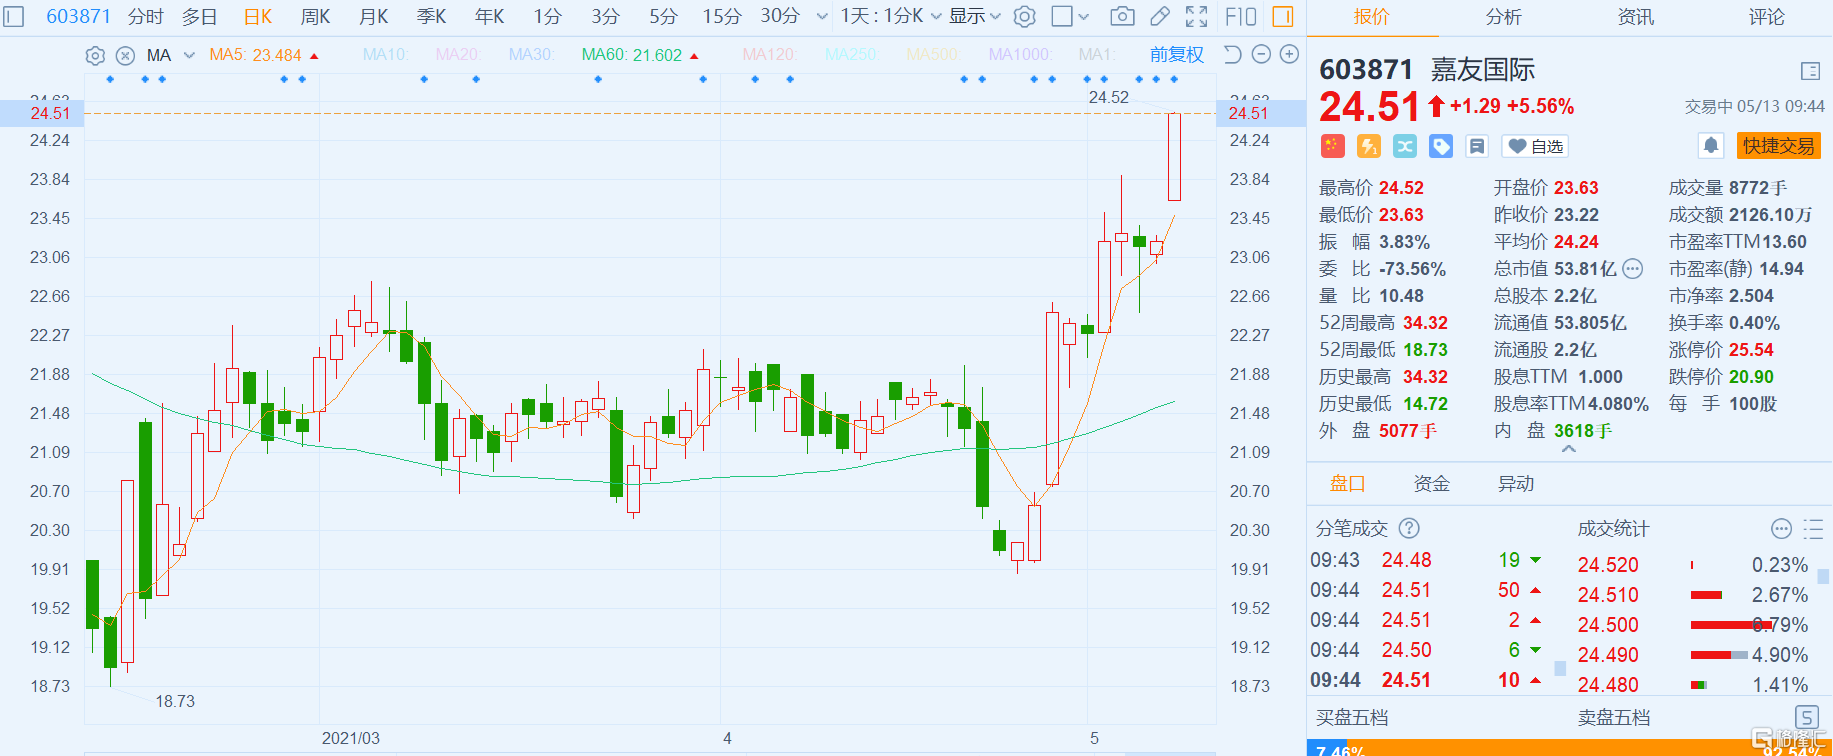Viewport: 1833px width, 756px height.
Task: Toggle the MA1000 line
Action: click(1020, 55)
